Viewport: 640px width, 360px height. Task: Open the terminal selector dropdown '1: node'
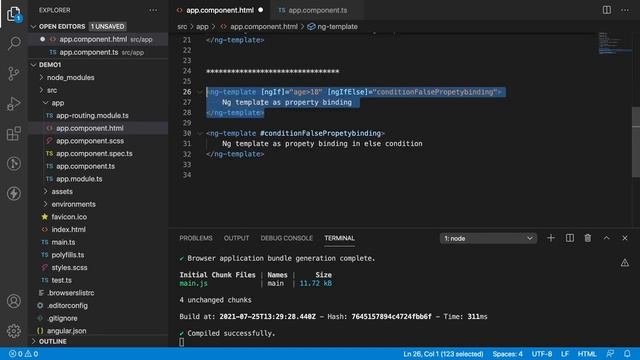(488, 238)
